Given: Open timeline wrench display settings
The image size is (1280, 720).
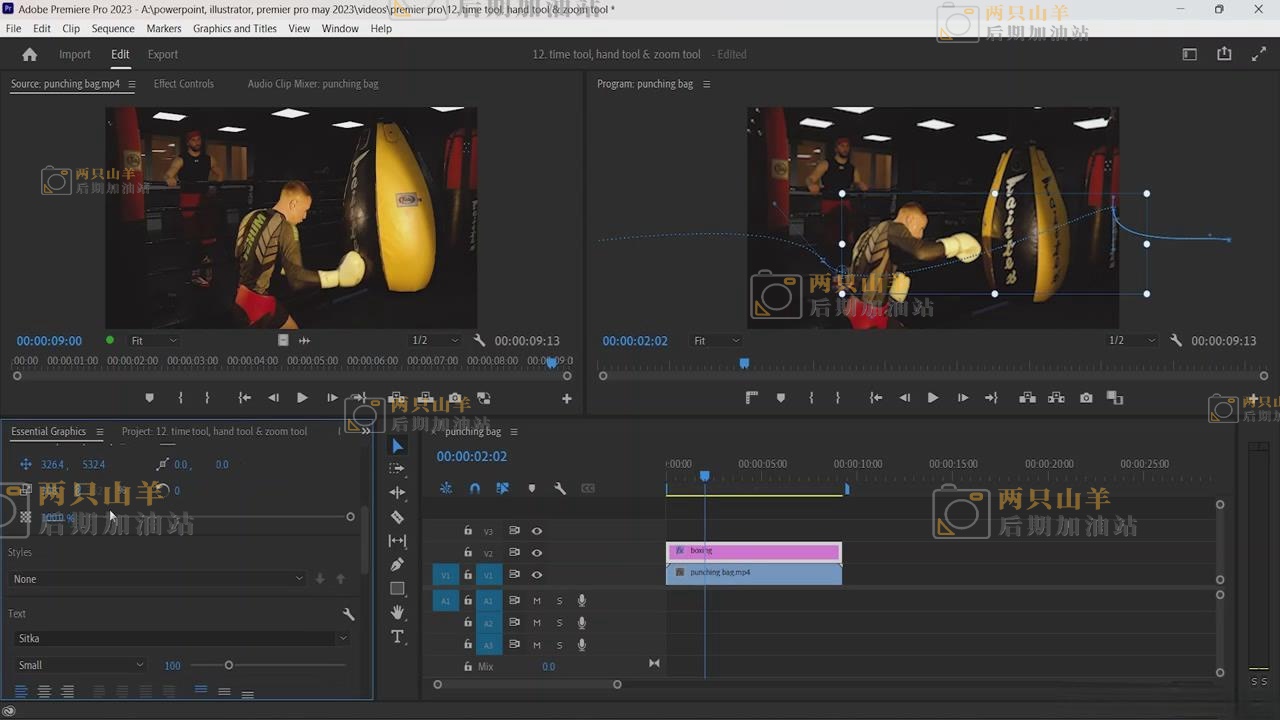Looking at the screenshot, I should (x=560, y=488).
